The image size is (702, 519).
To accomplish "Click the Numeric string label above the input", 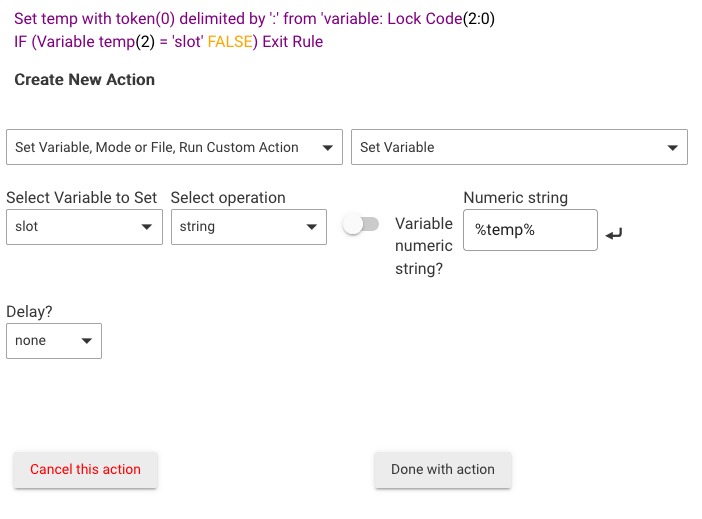I will pos(516,197).
